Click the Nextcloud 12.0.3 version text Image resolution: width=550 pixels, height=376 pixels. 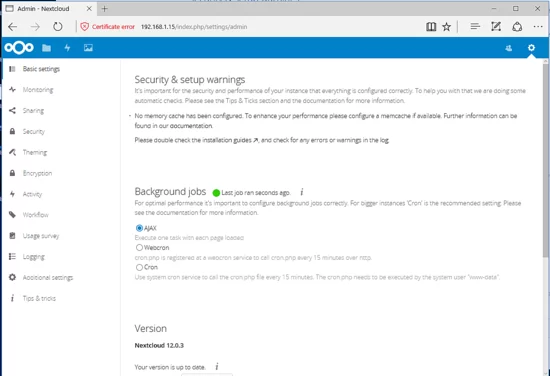pyautogui.click(x=159, y=345)
